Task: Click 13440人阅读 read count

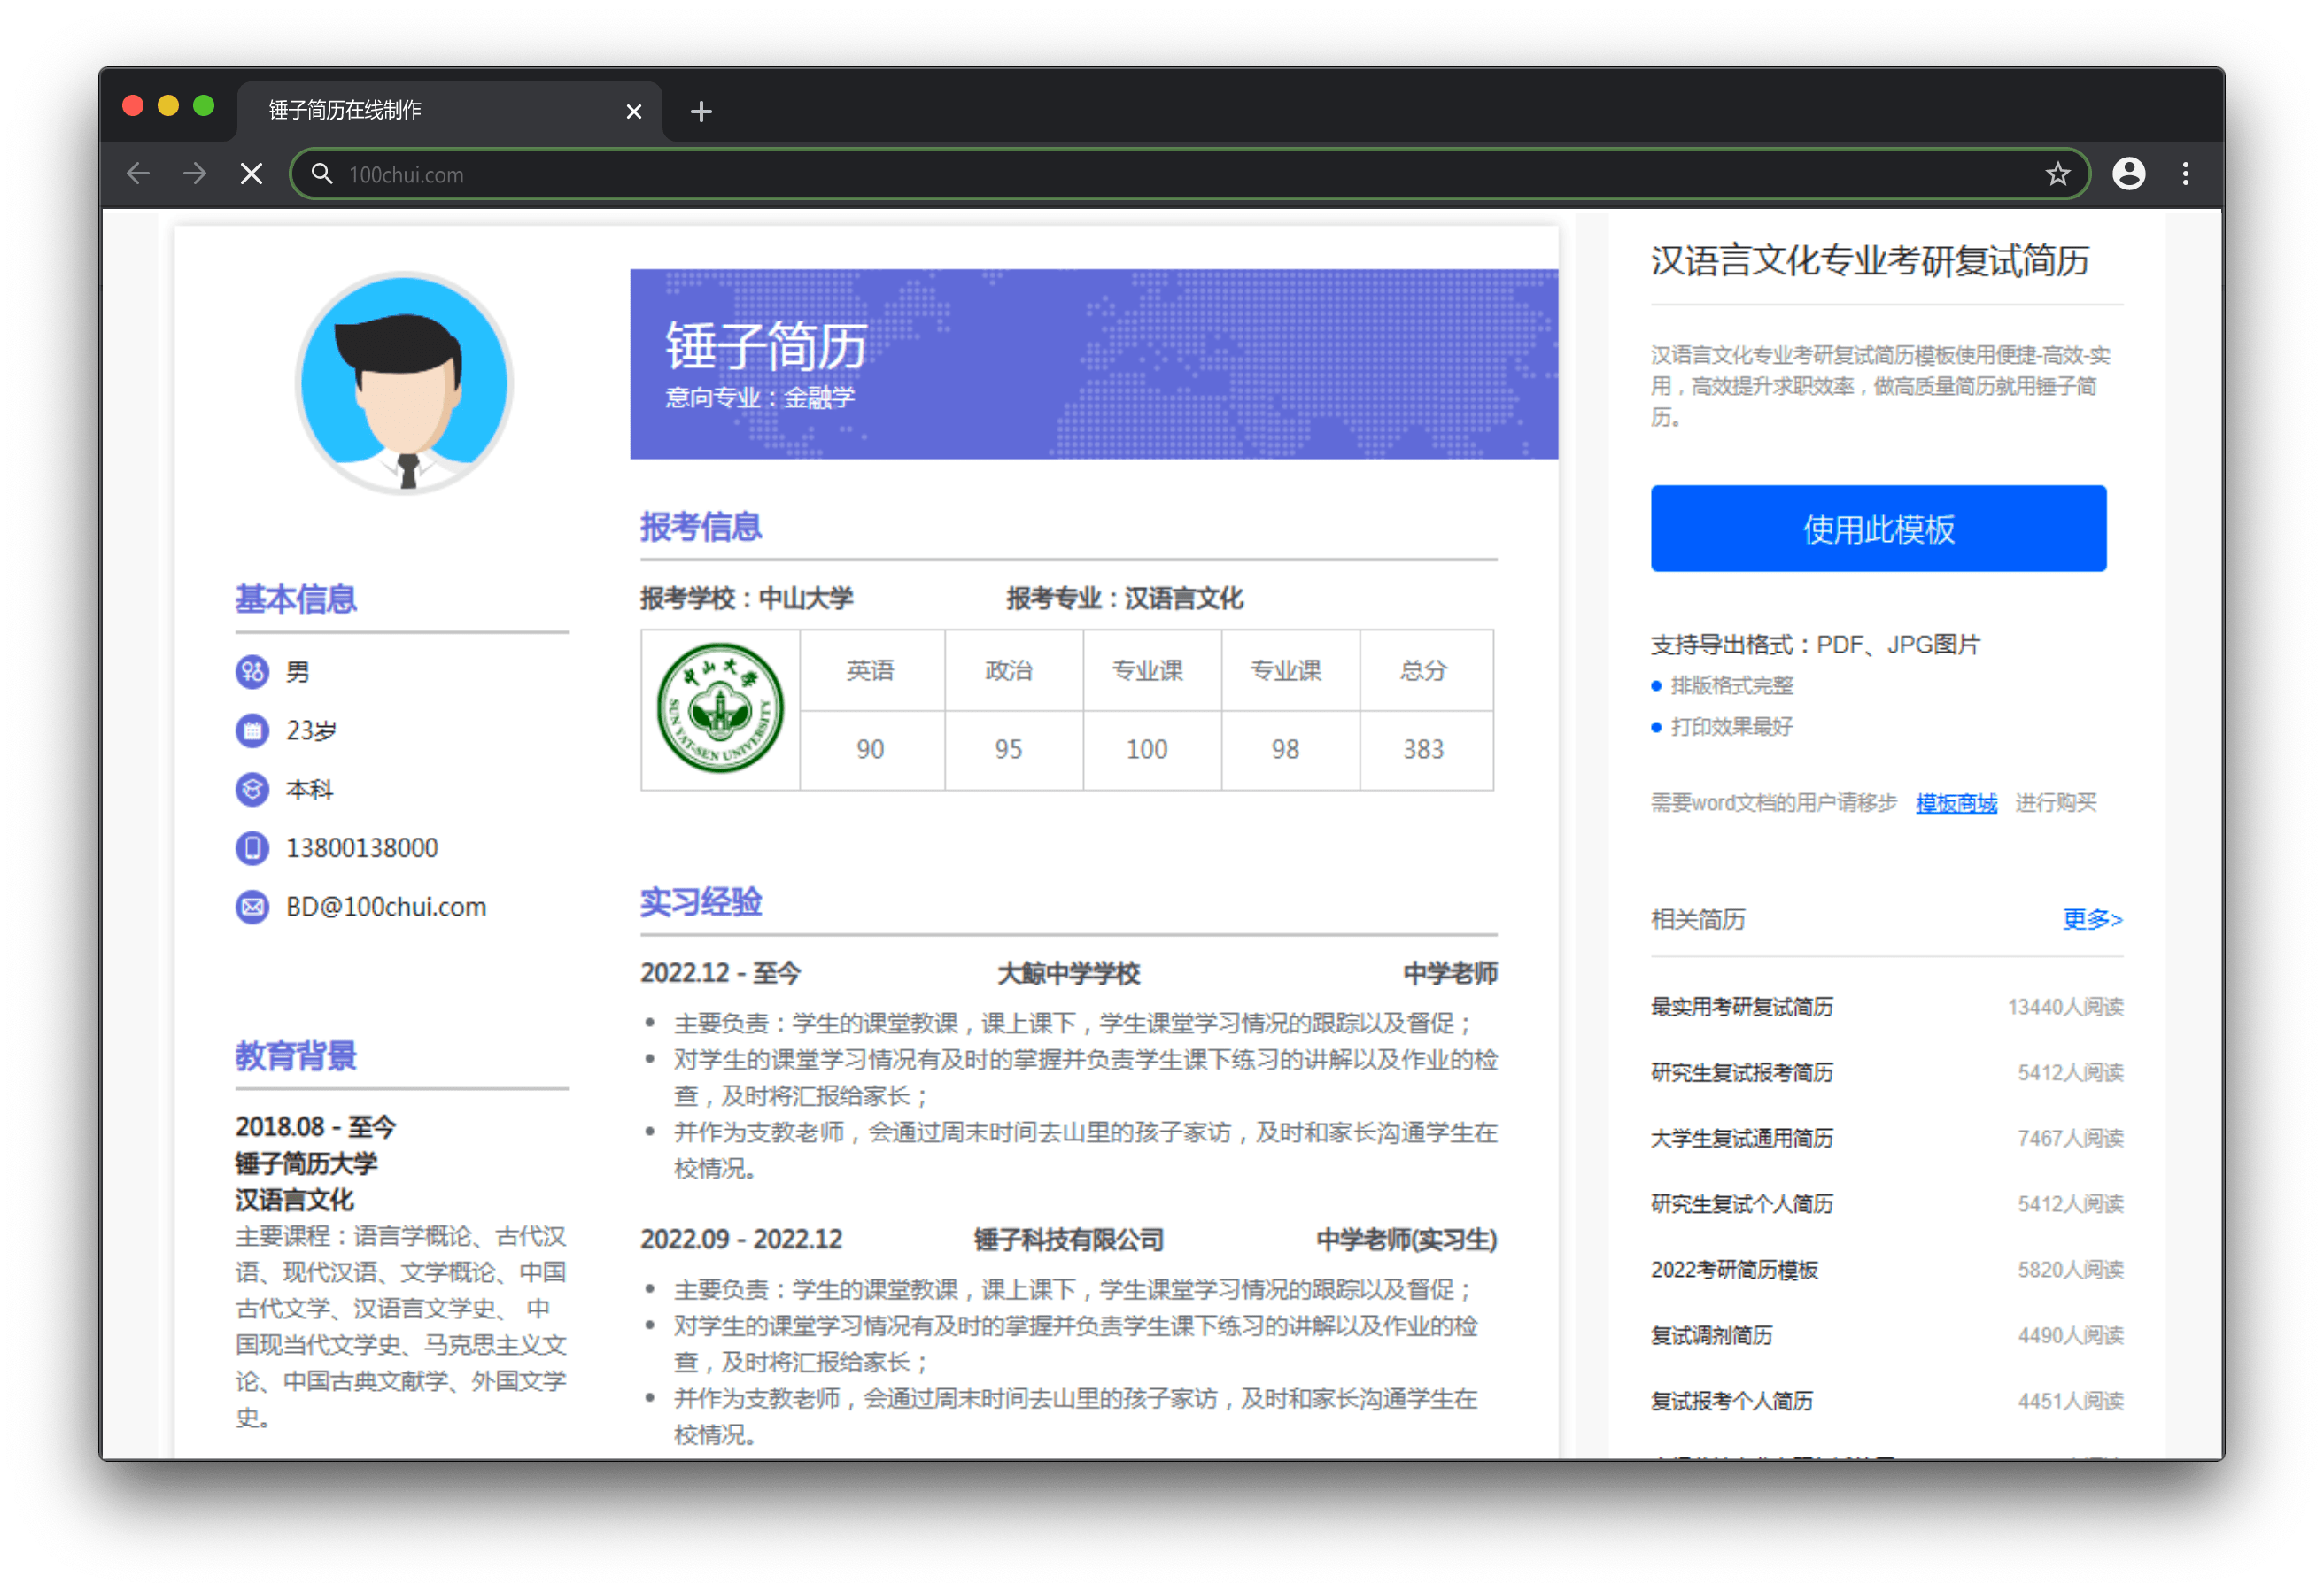Action: pyautogui.click(x=2065, y=1006)
